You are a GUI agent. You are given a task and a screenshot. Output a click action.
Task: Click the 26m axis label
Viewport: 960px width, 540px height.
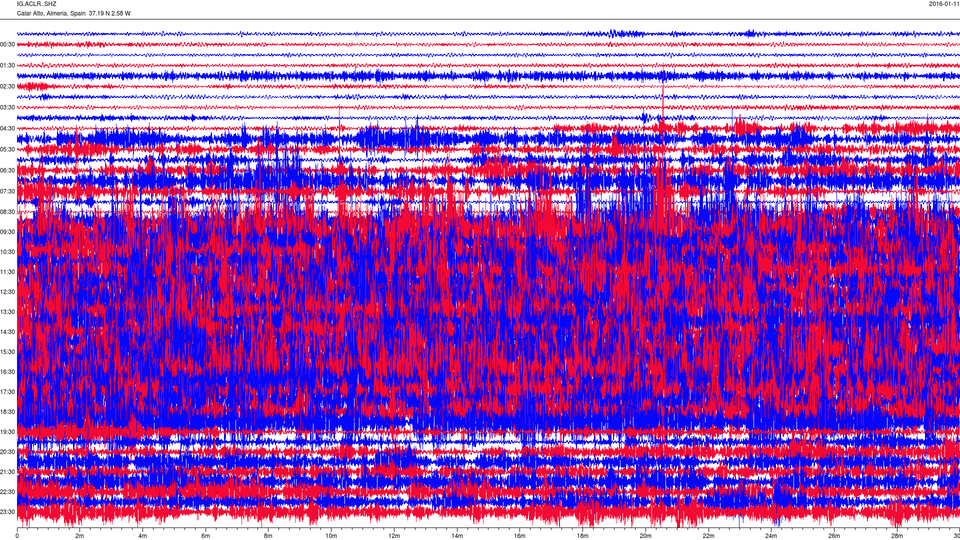[x=834, y=536]
